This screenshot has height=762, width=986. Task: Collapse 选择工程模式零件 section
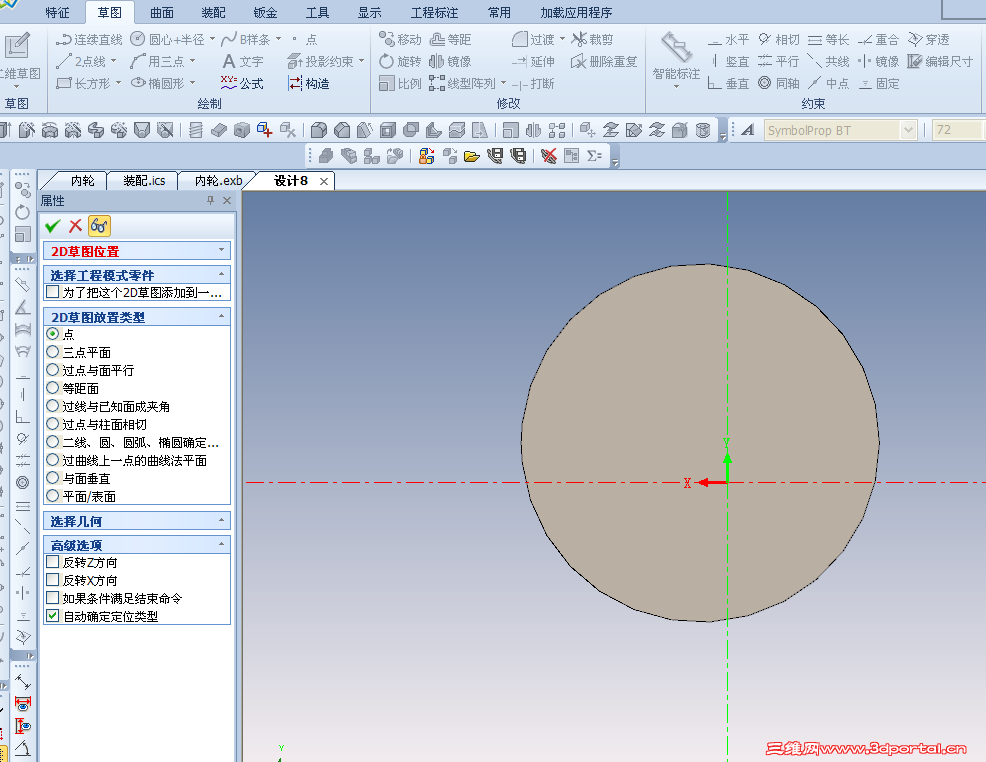pos(221,274)
